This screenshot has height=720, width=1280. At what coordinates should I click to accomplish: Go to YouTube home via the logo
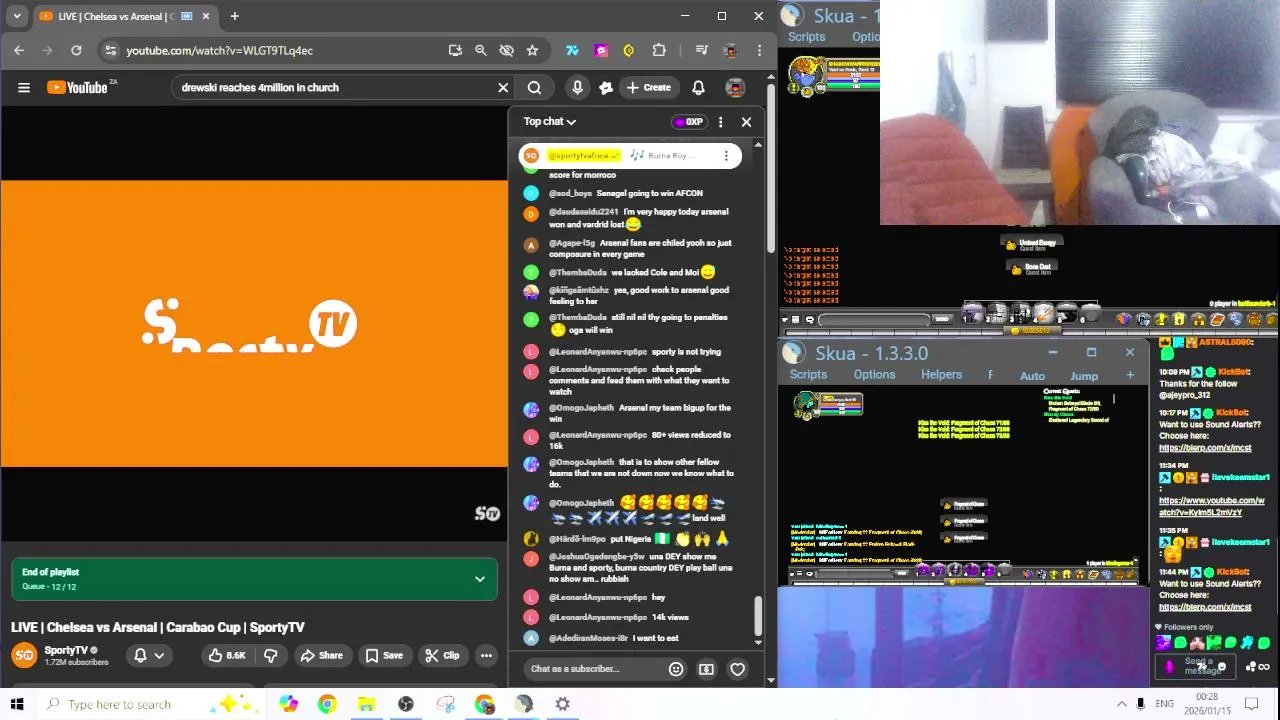point(77,88)
